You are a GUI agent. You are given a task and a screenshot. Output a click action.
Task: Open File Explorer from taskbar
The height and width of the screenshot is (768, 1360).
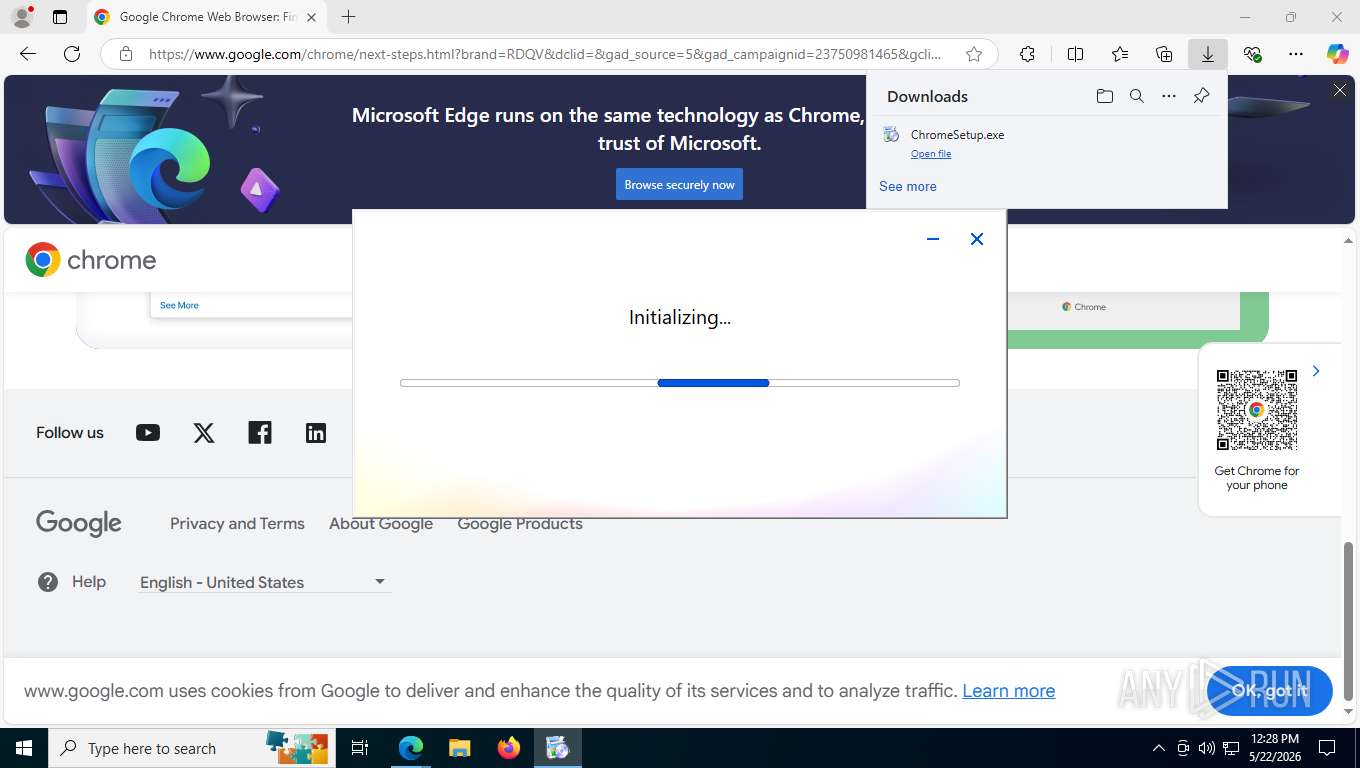(x=459, y=748)
